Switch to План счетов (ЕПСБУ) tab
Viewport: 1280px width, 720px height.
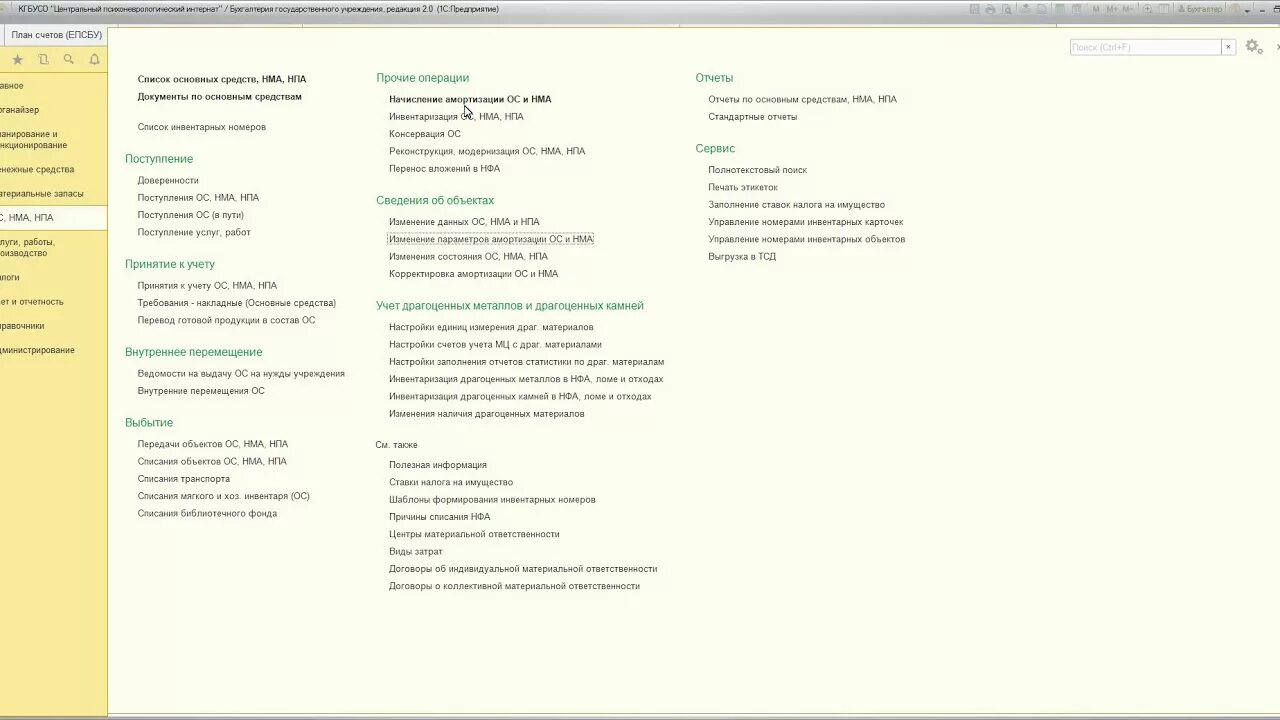click(56, 35)
